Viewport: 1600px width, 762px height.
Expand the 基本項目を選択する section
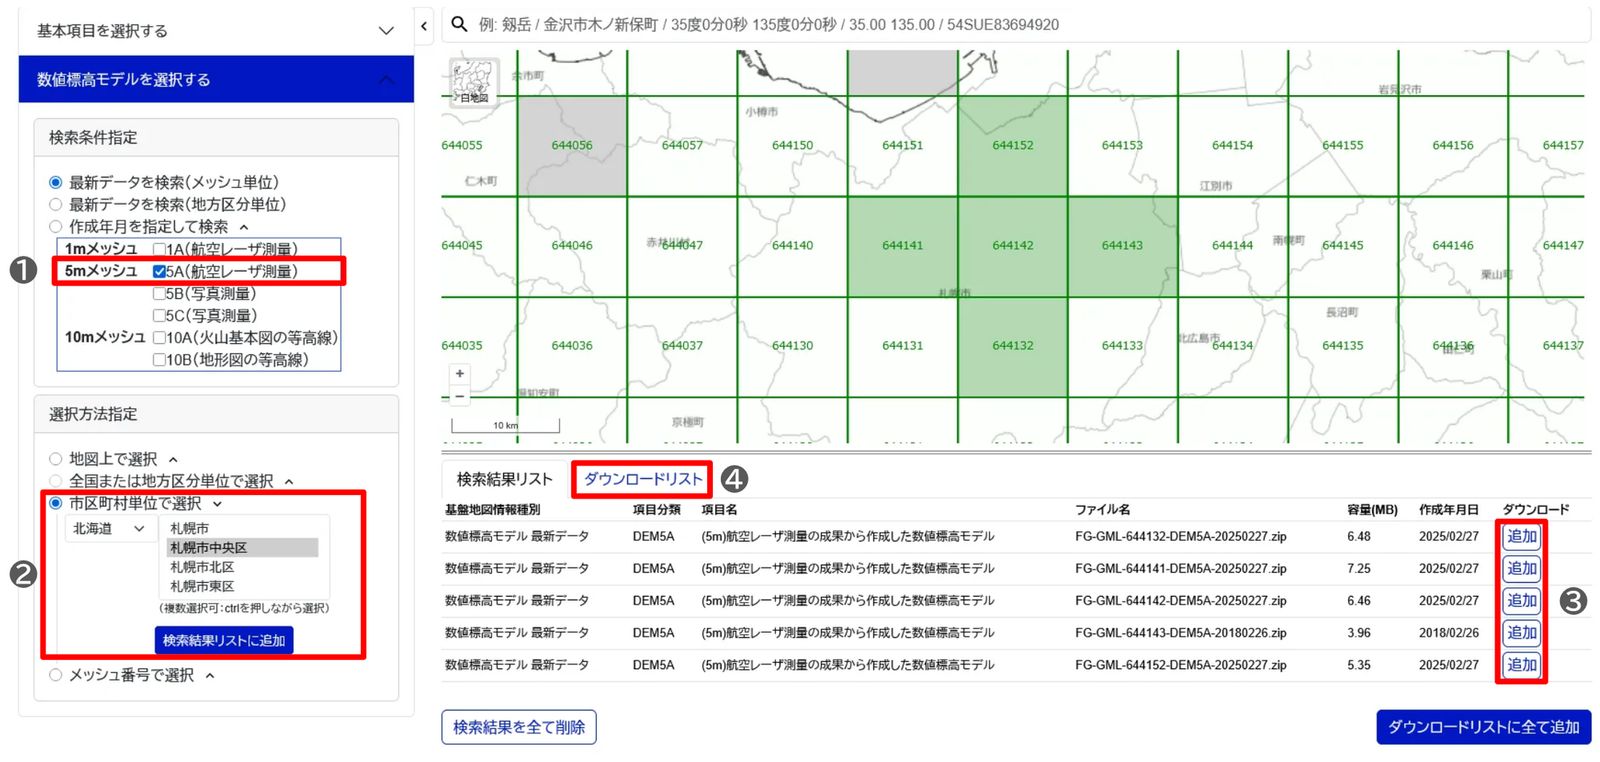(216, 31)
